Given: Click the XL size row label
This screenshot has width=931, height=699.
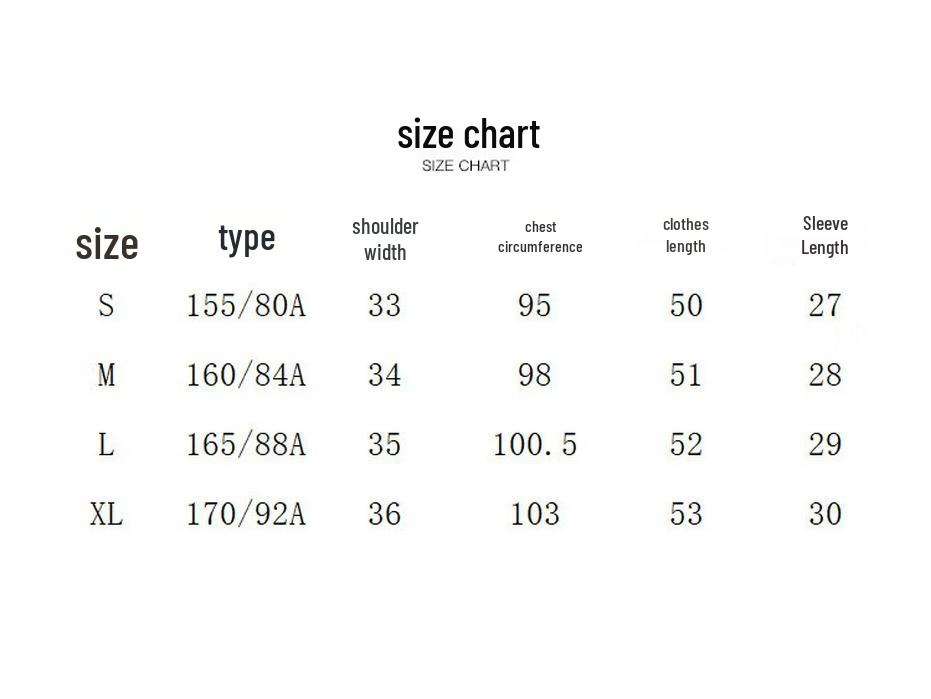Looking at the screenshot, I should (x=106, y=514).
